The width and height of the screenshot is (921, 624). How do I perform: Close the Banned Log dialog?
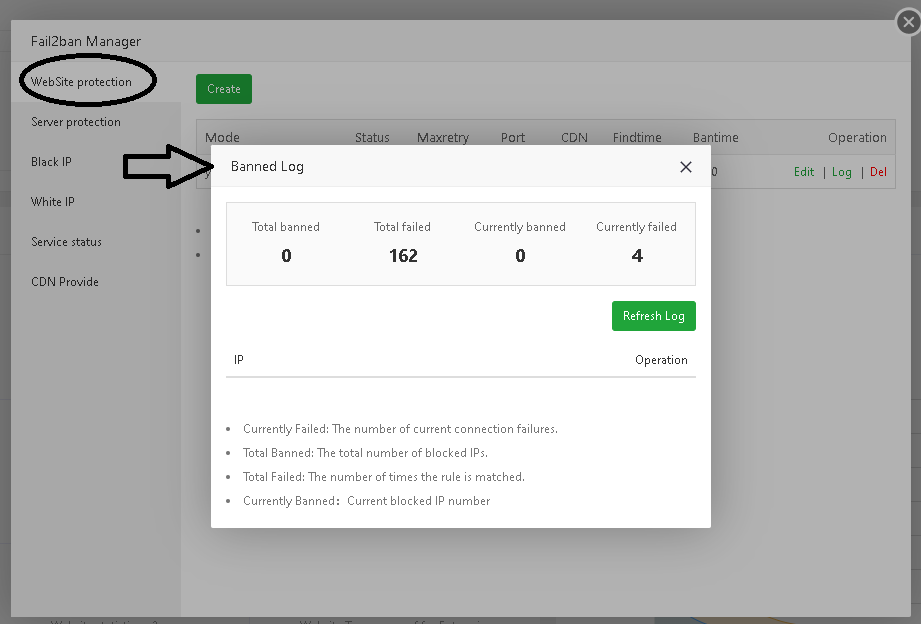[x=685, y=167]
